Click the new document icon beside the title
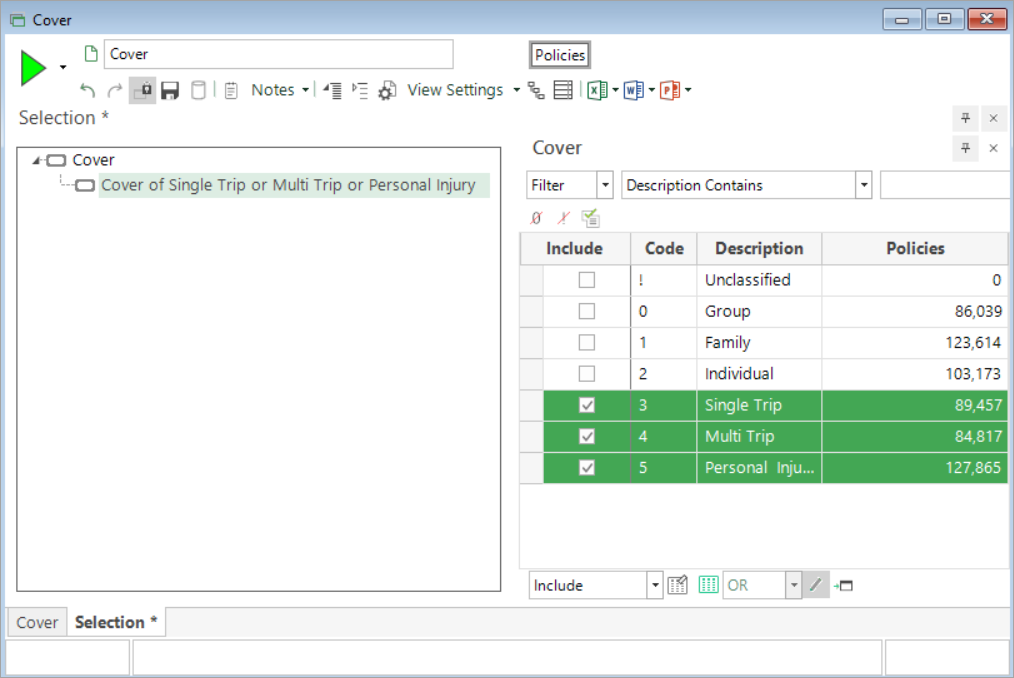This screenshot has width=1014, height=678. [x=91, y=54]
